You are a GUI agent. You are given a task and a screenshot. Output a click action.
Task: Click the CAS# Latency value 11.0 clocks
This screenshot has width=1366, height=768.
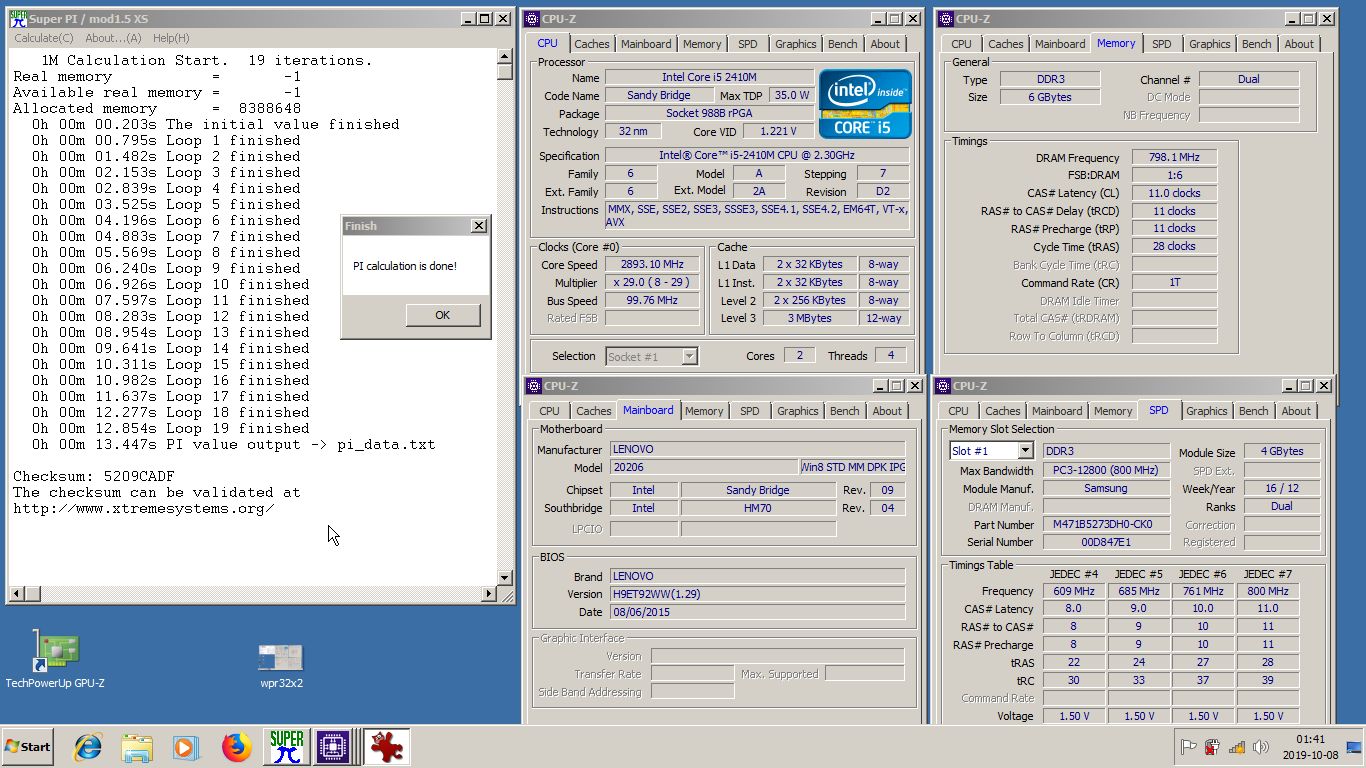(x=1174, y=193)
